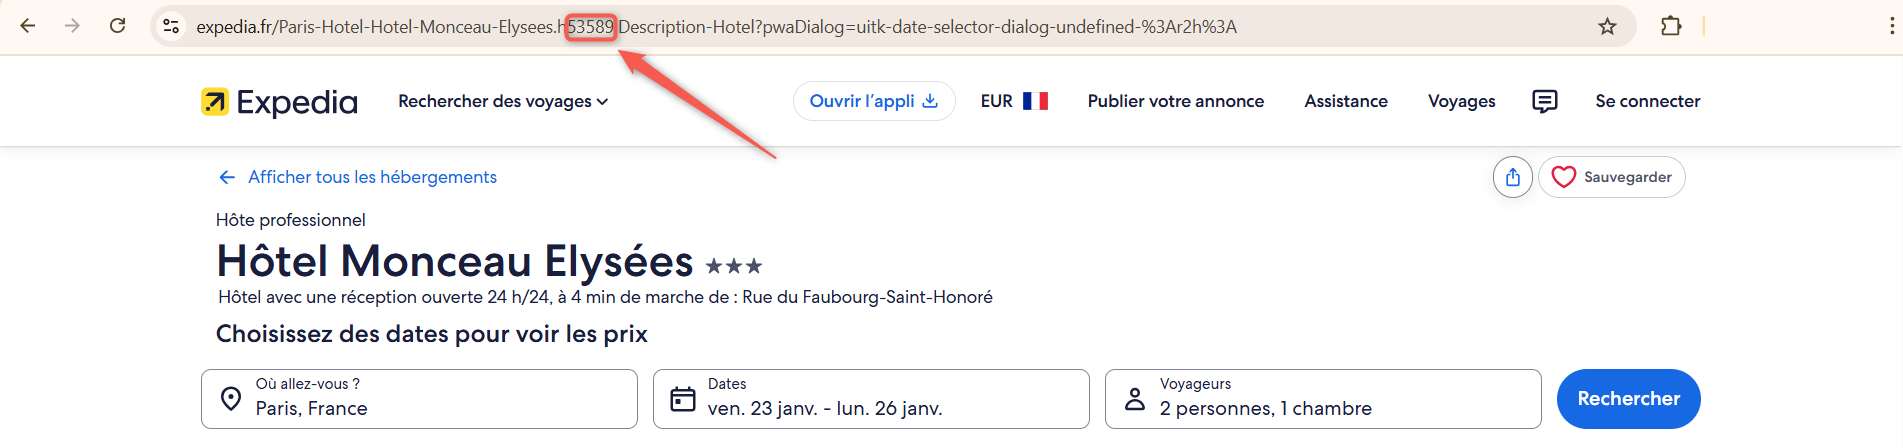Open the messages chat icon

[1544, 101]
